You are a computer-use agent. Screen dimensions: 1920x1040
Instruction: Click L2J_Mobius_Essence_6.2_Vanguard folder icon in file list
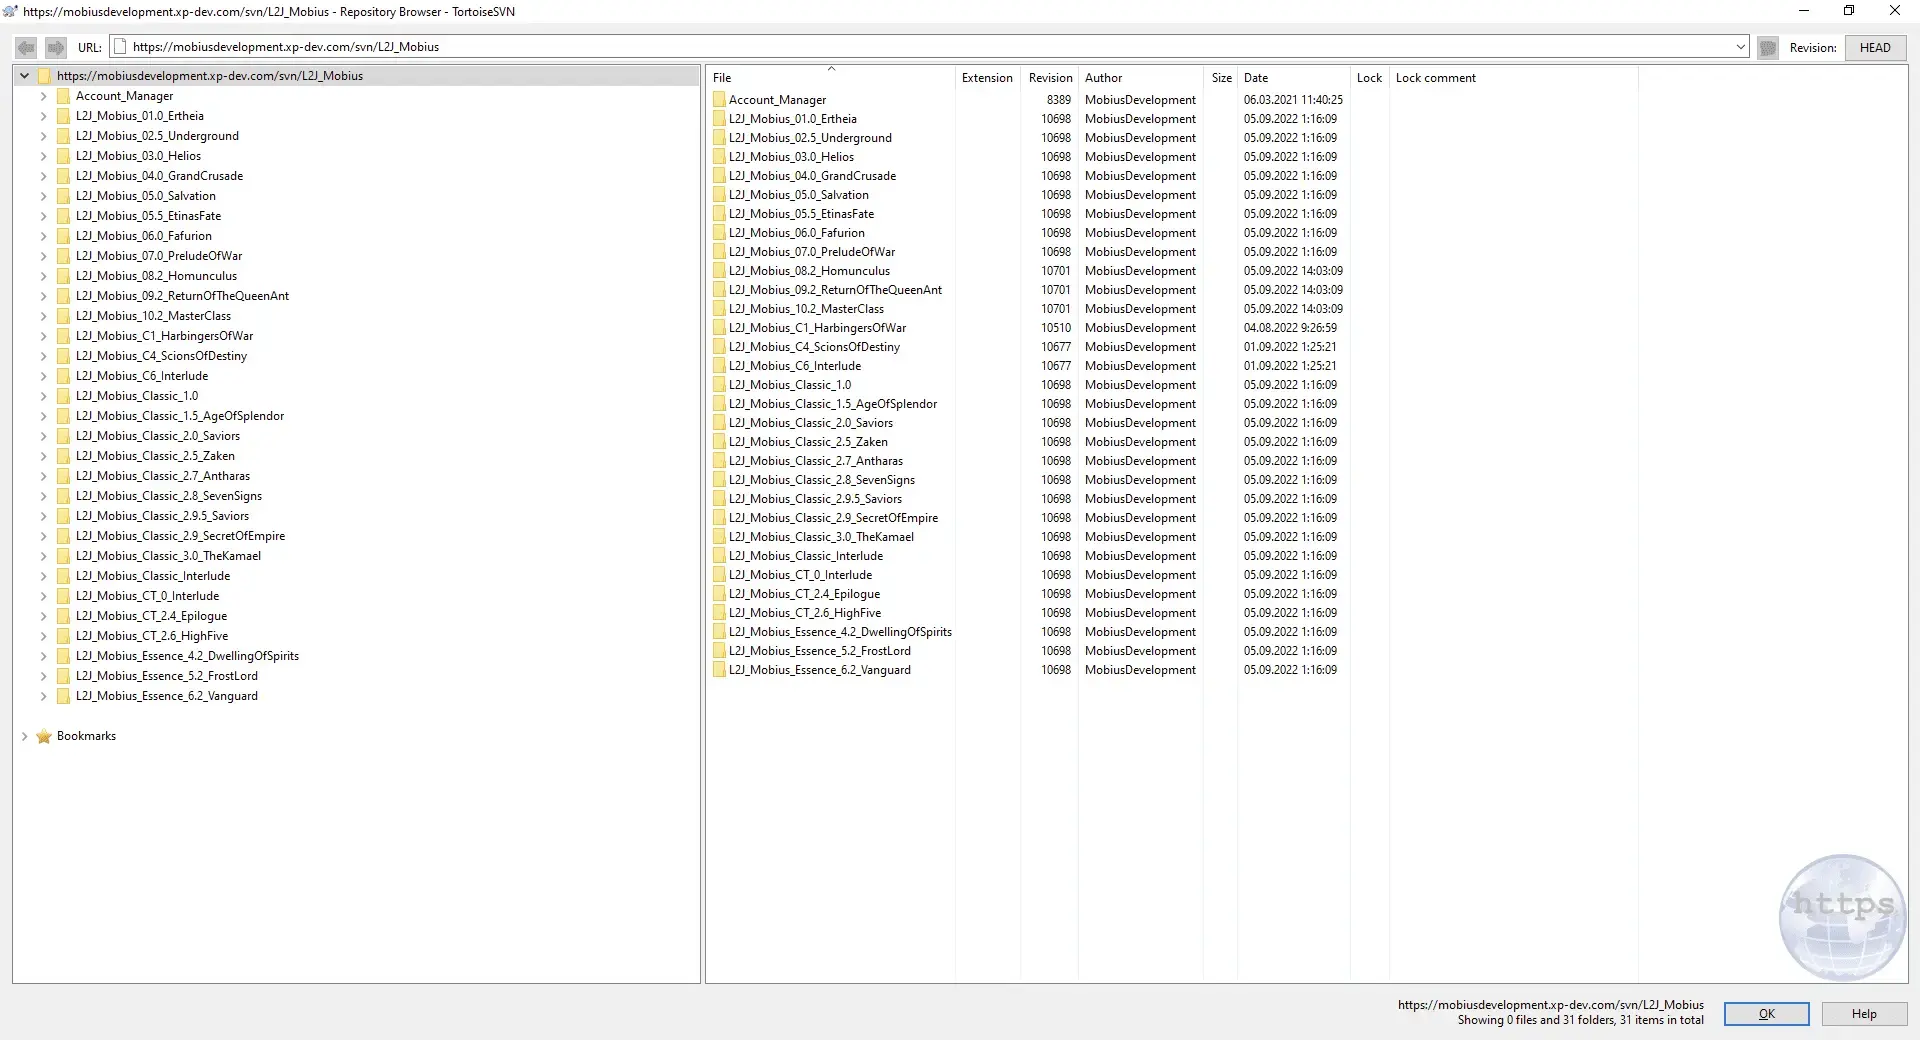[x=719, y=670]
